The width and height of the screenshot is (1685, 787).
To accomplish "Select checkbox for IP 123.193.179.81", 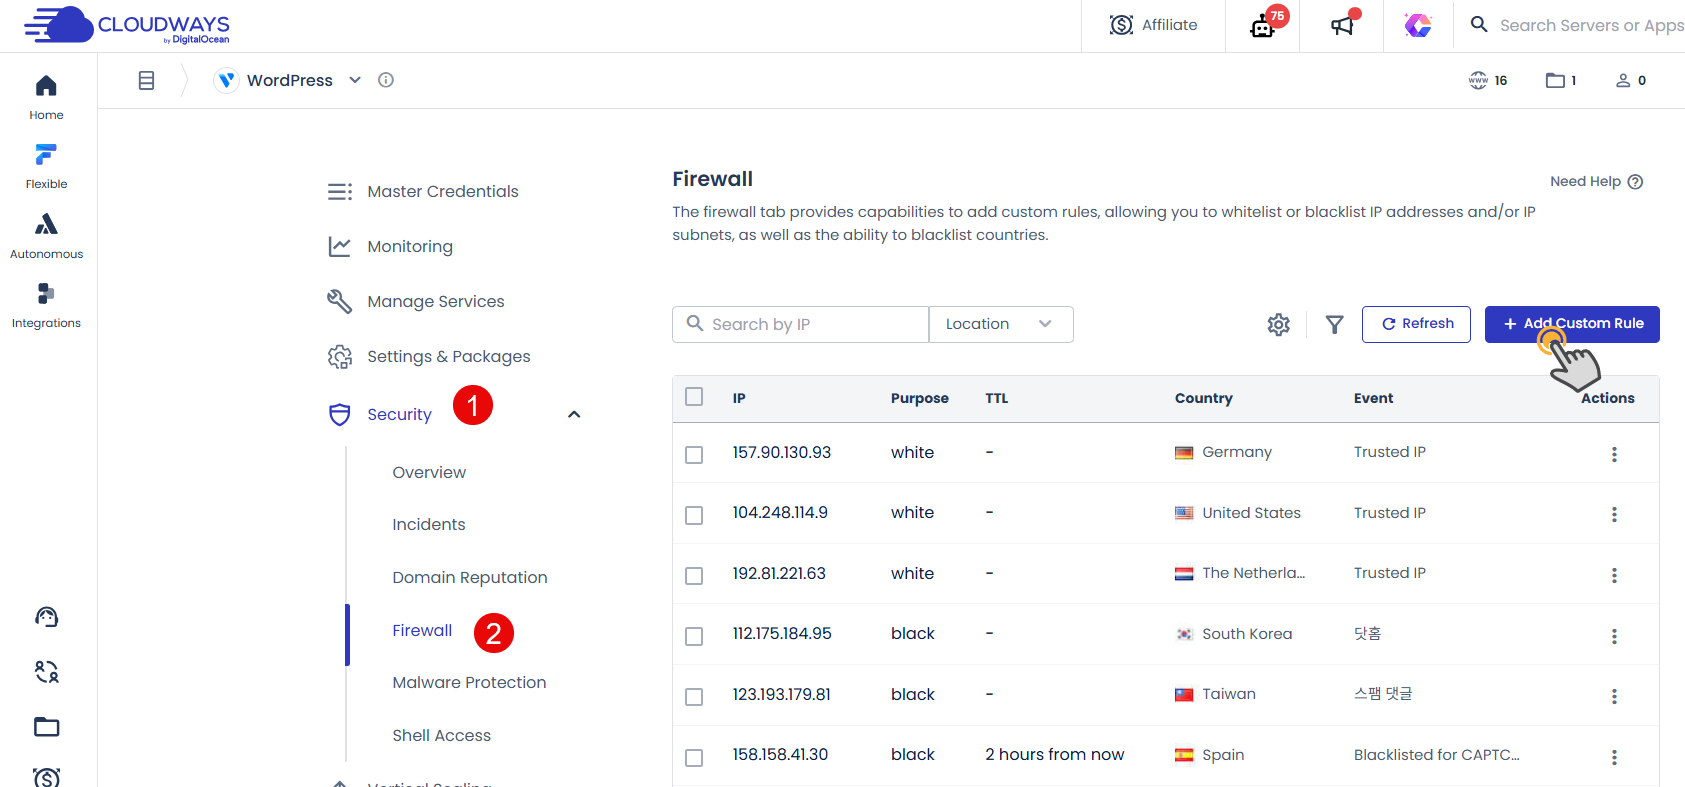I will [694, 696].
